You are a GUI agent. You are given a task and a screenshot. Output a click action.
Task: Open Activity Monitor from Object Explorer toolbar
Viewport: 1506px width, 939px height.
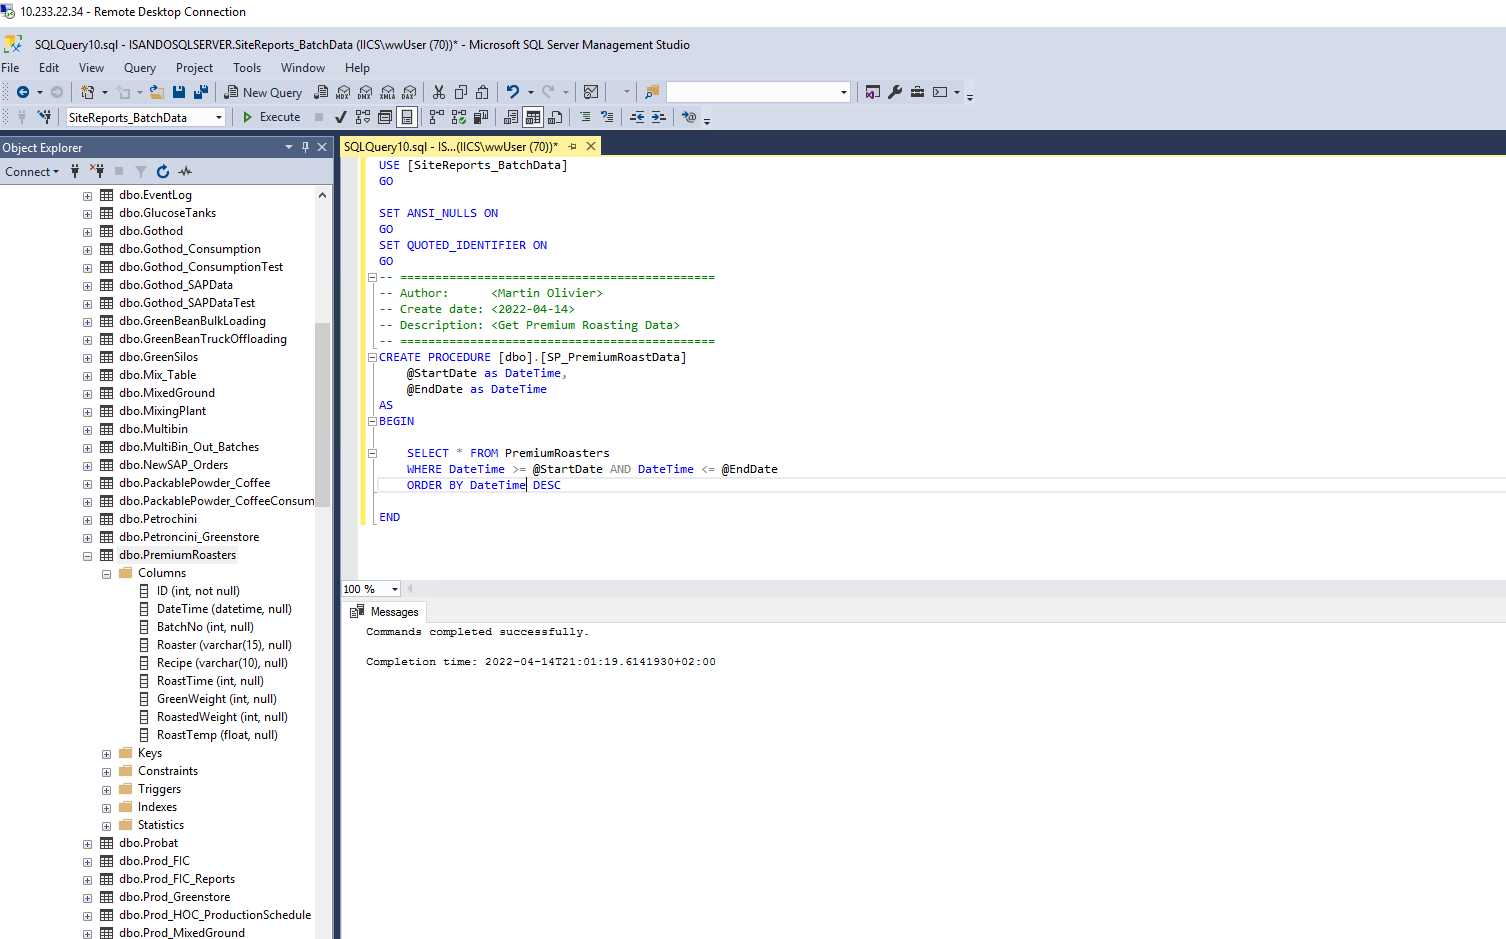tap(185, 172)
